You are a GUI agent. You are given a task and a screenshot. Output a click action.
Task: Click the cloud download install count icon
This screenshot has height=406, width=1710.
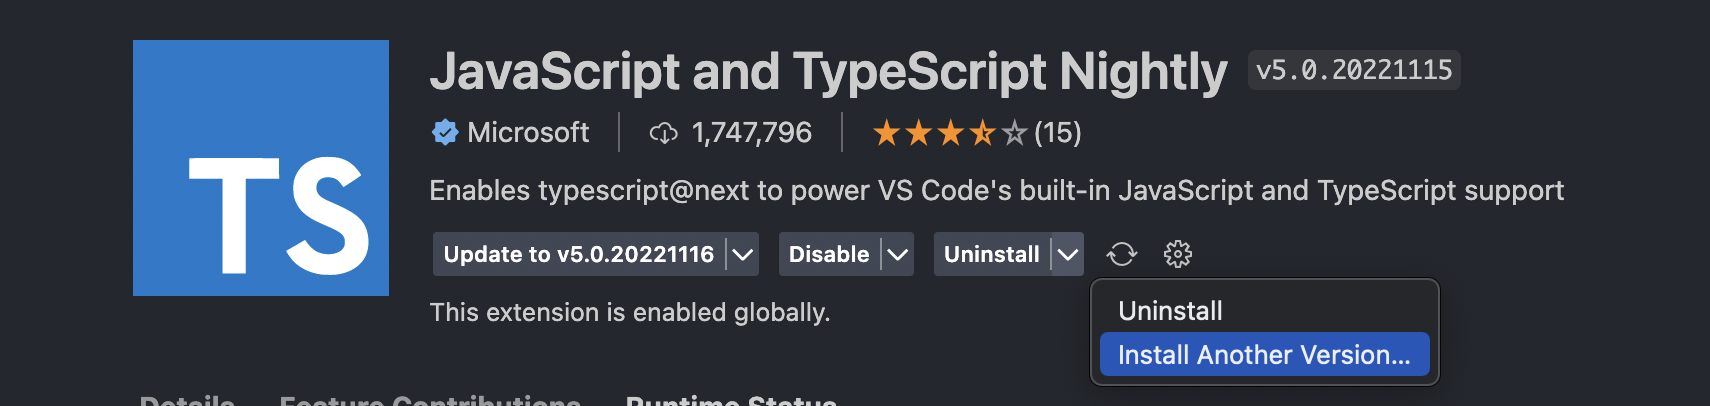663,133
